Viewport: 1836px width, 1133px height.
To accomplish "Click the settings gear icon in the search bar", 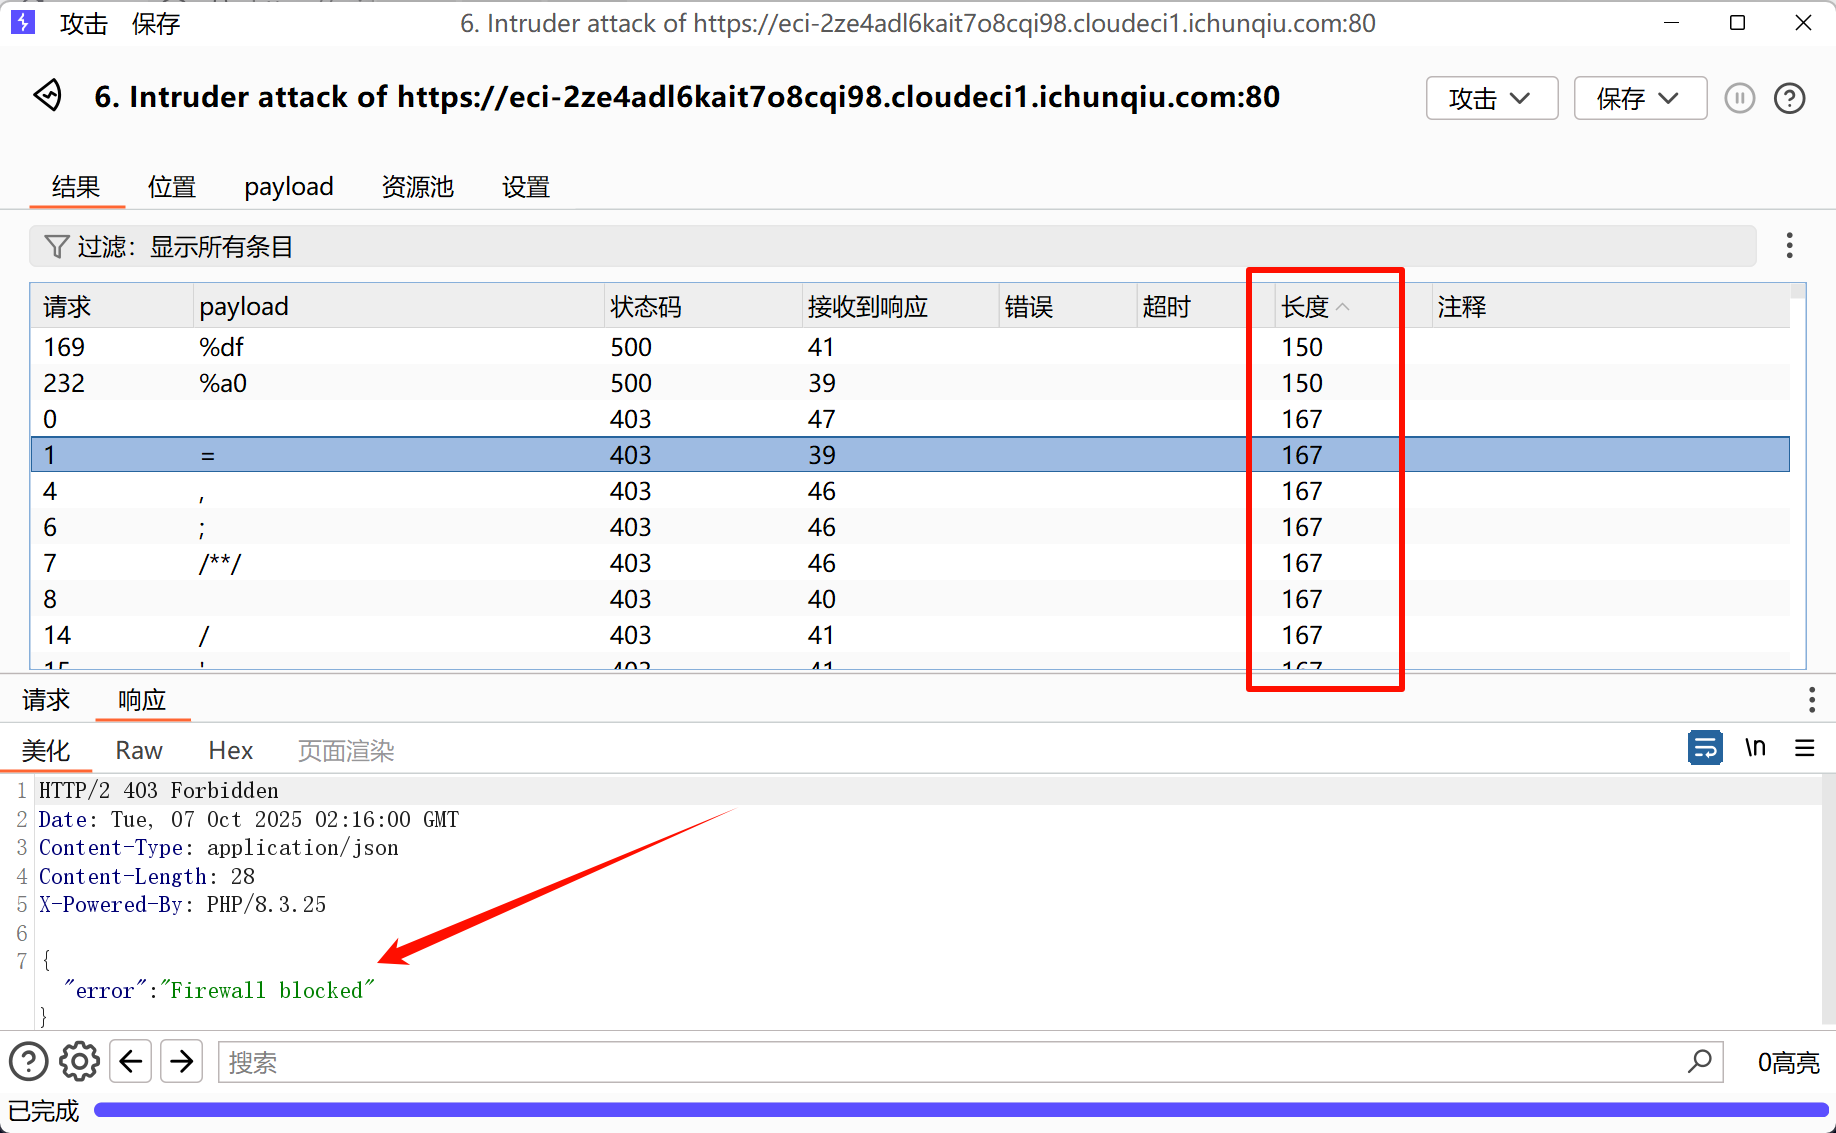I will point(79,1062).
